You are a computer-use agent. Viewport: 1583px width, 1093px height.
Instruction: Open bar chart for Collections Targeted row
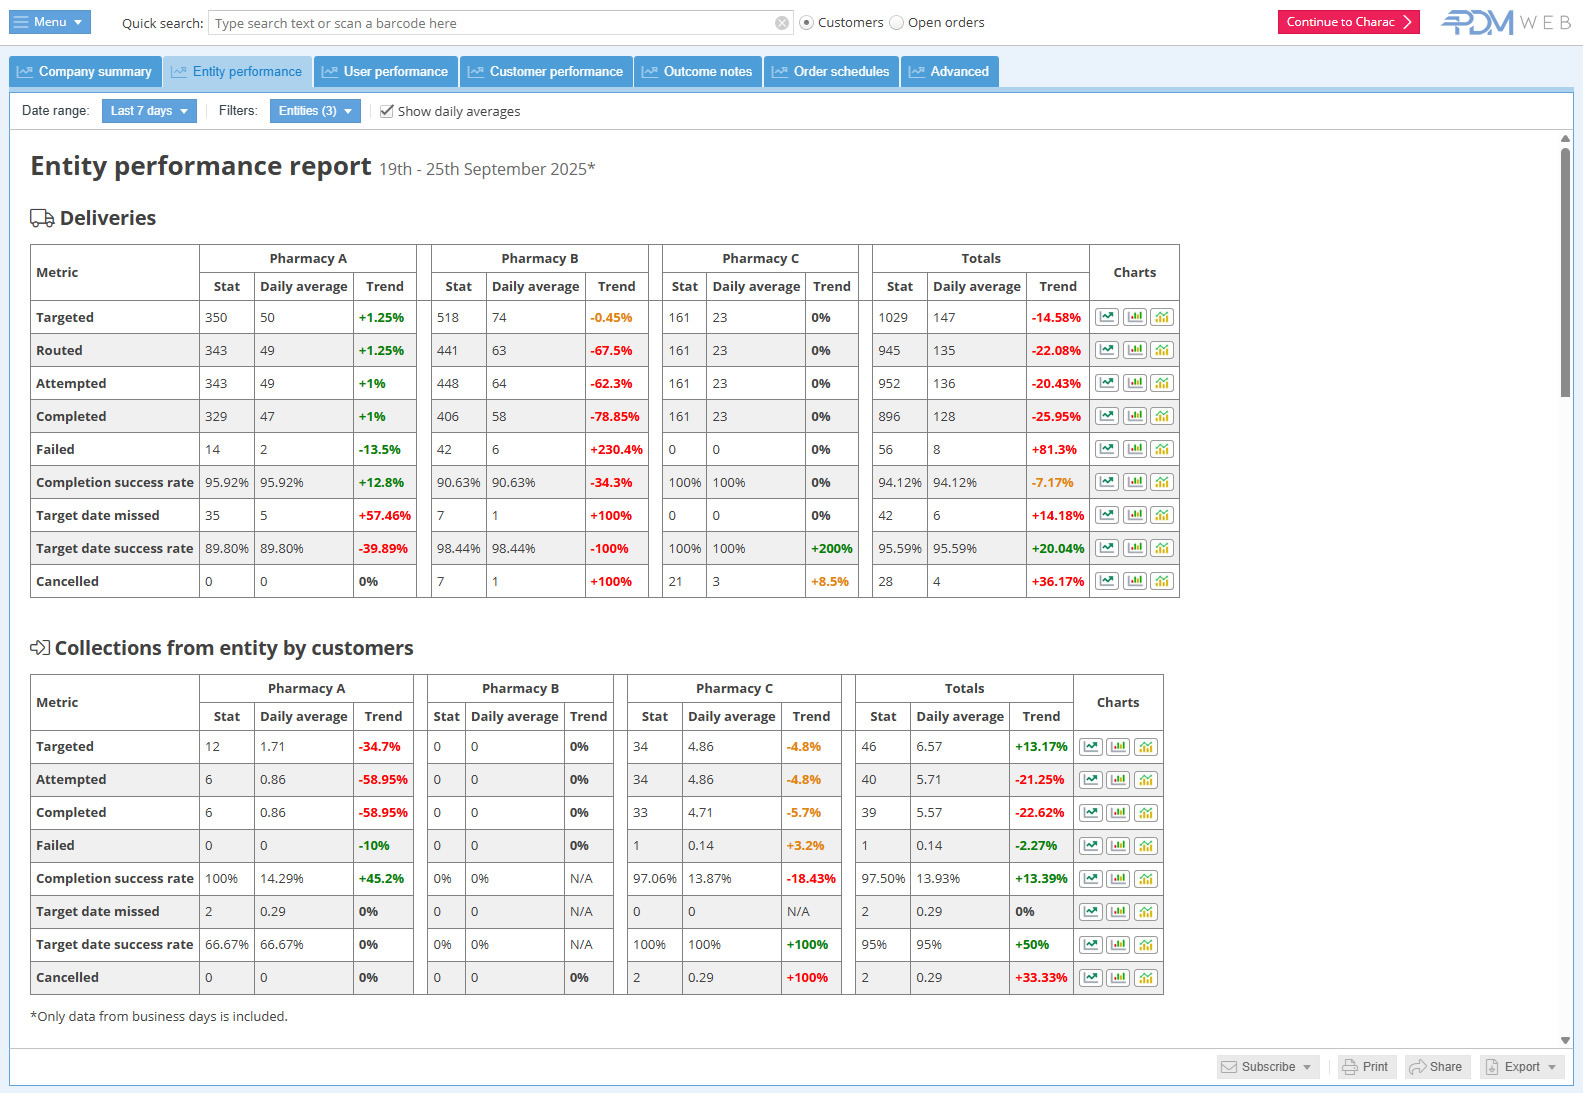1118,747
